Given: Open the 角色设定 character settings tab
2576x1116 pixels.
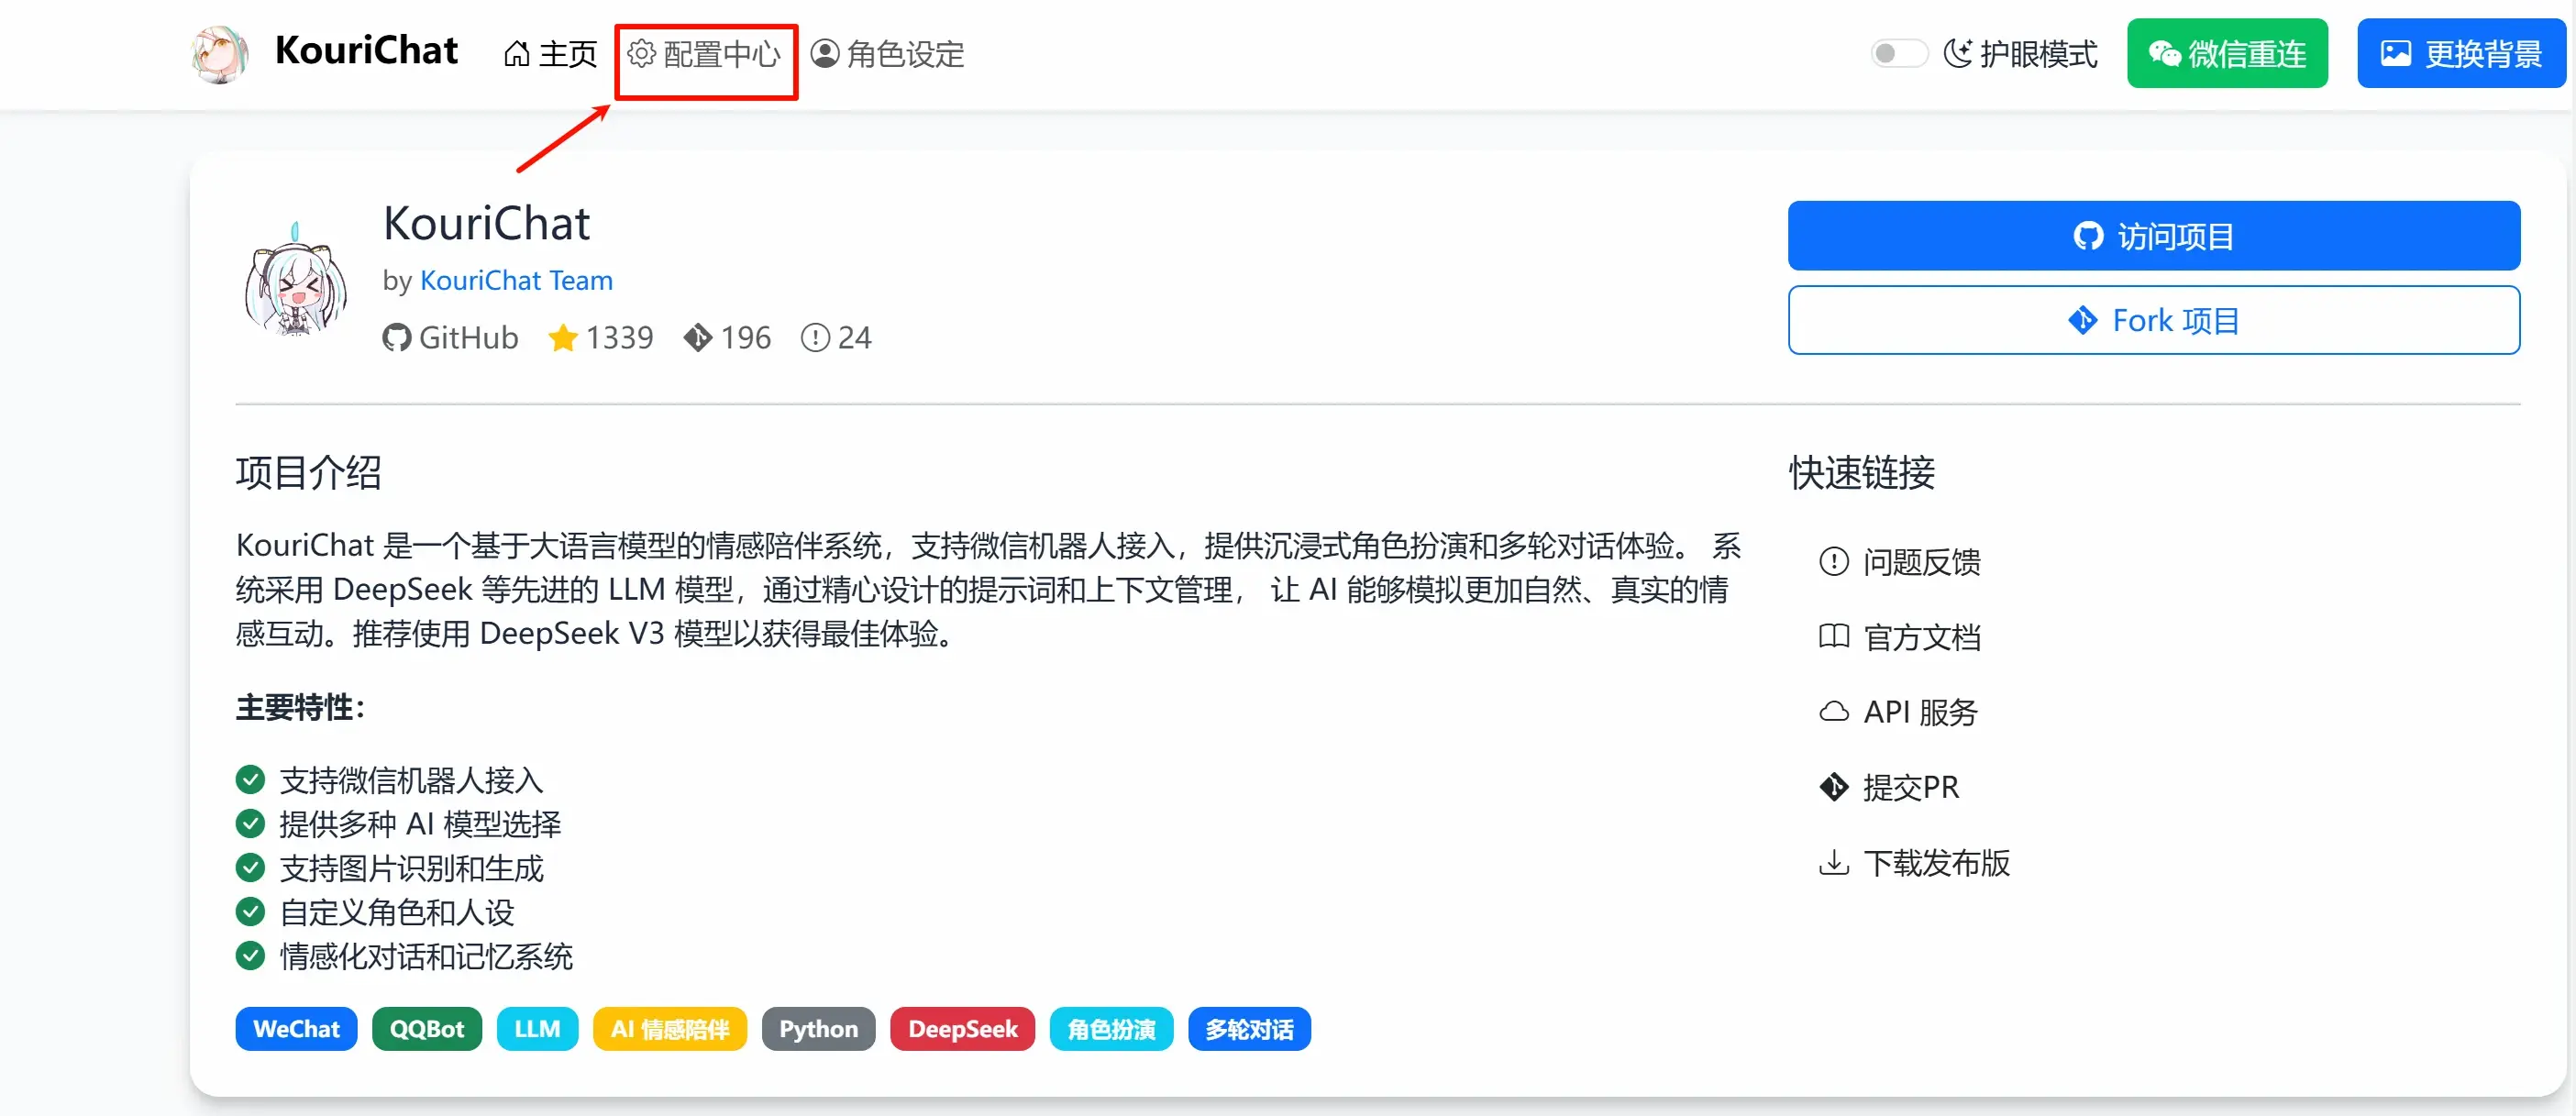Looking at the screenshot, I should click(x=886, y=54).
